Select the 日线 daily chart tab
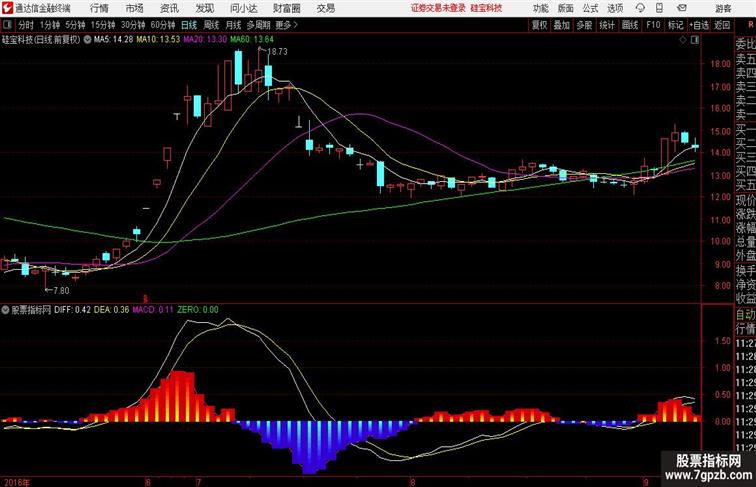The height and width of the screenshot is (487, 756). click(x=189, y=25)
